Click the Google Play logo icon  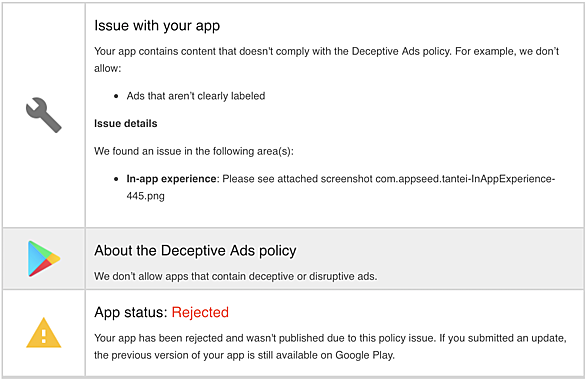[x=44, y=259]
